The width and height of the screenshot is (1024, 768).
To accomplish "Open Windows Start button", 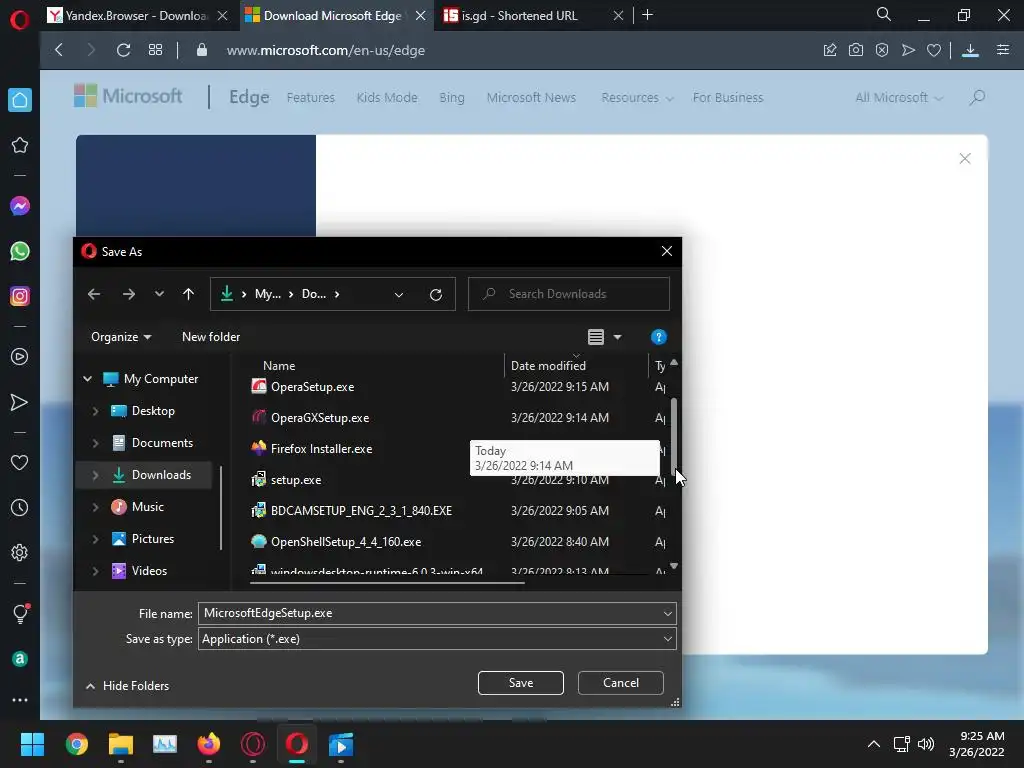I will [32, 744].
